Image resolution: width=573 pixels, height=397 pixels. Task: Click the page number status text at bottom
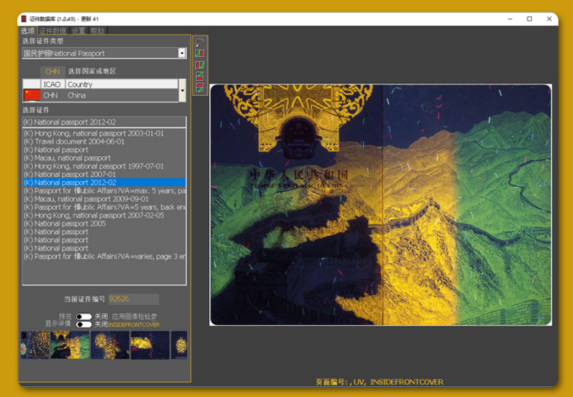(x=380, y=382)
